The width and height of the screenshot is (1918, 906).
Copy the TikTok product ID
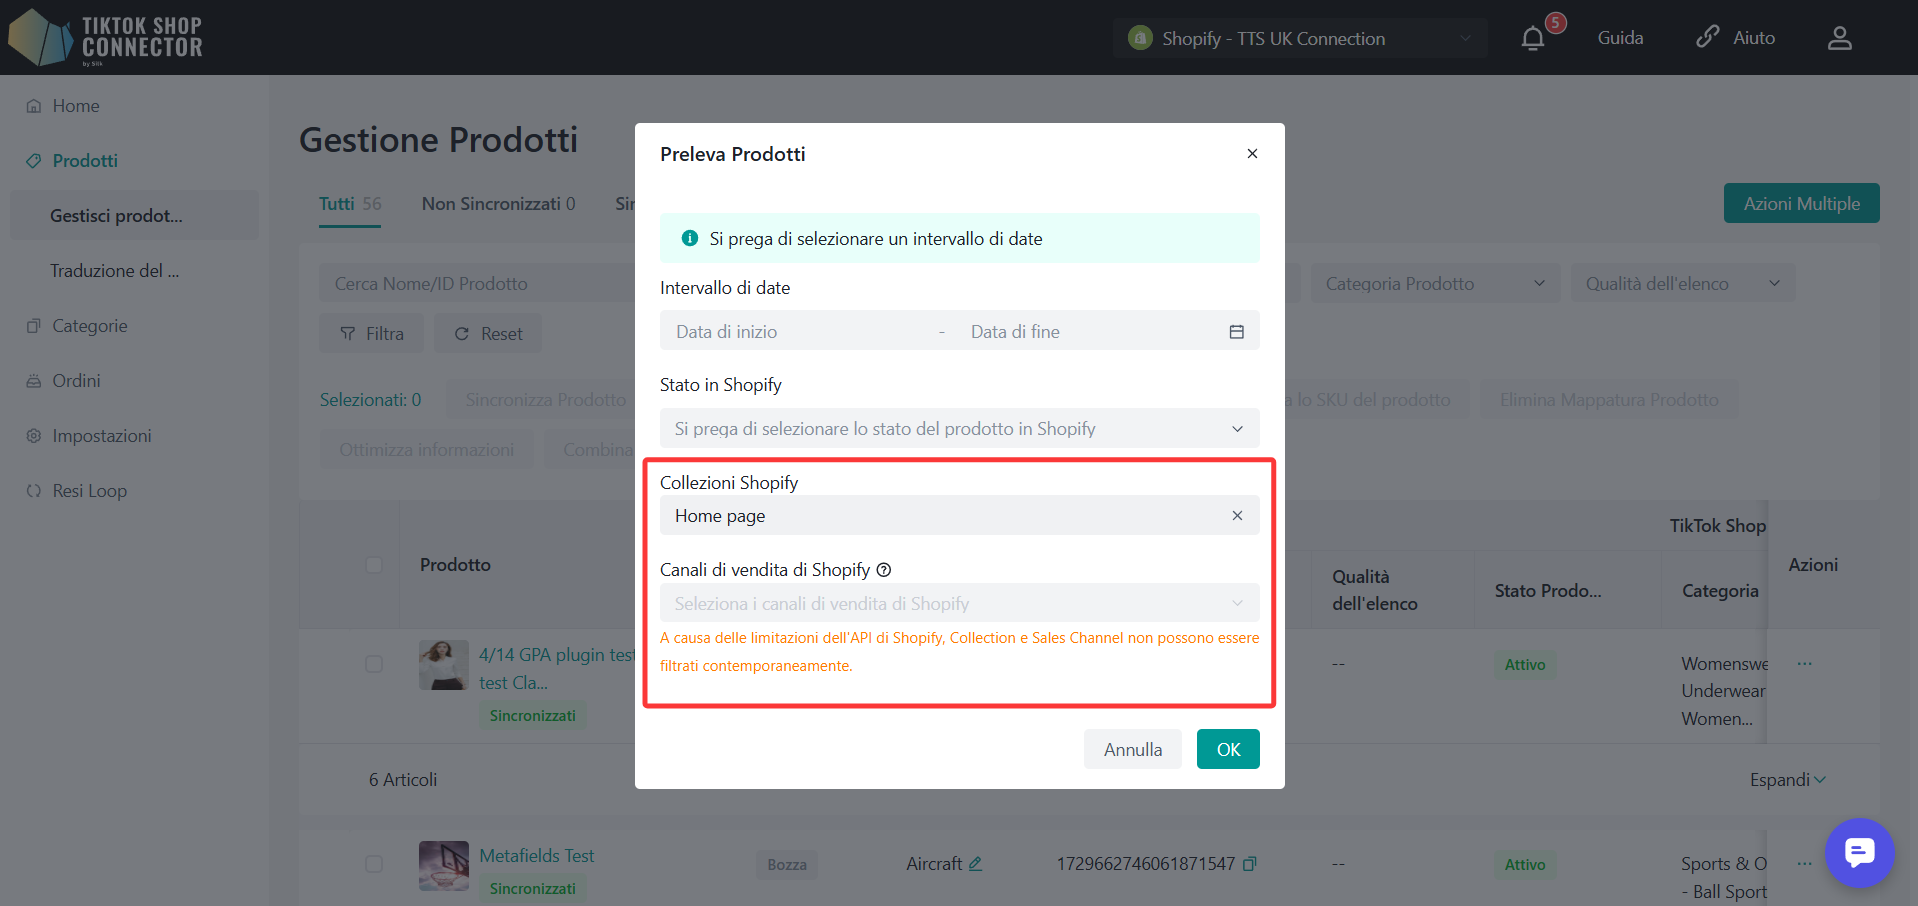[1250, 864]
